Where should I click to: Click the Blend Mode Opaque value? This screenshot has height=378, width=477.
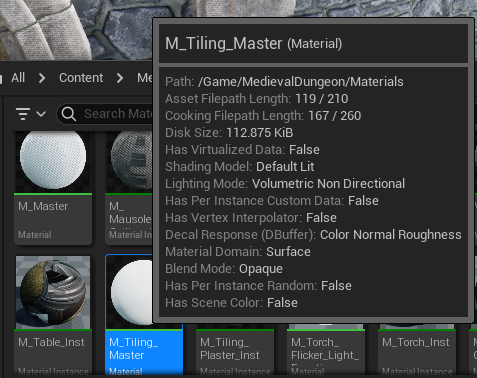[x=261, y=269]
